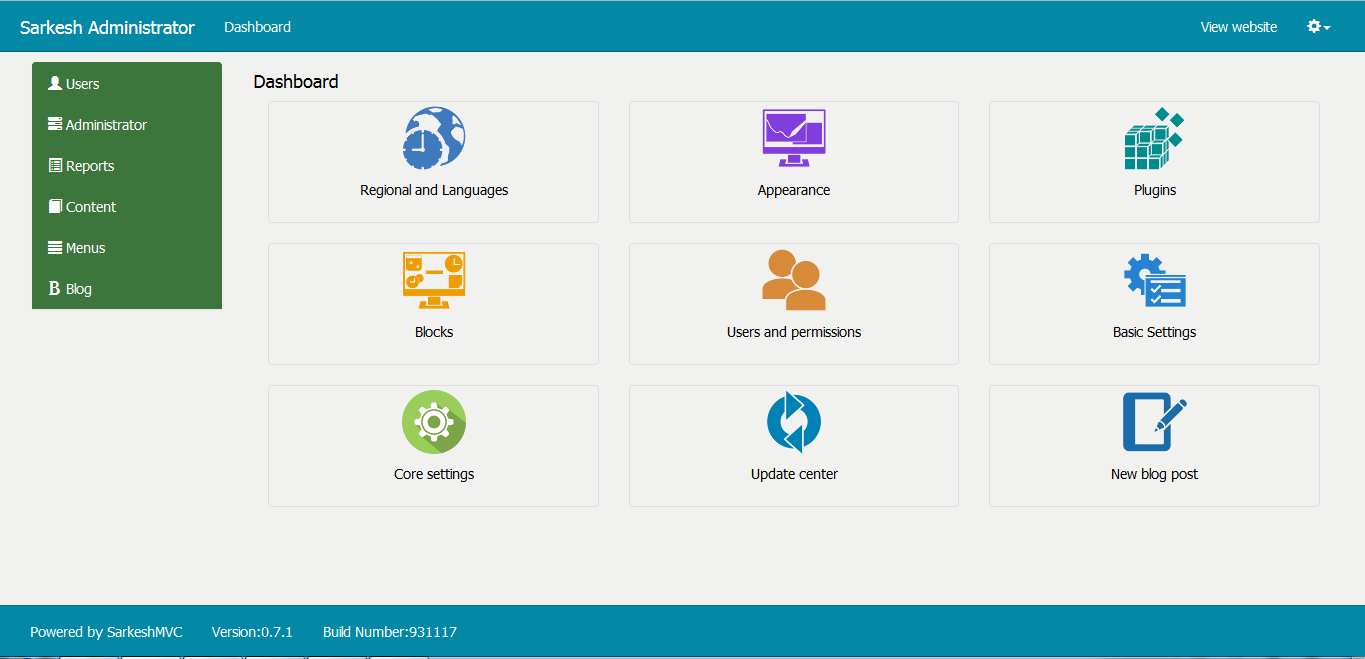Open the Administrator sidebar menu item
The image size is (1365, 659).
click(127, 125)
